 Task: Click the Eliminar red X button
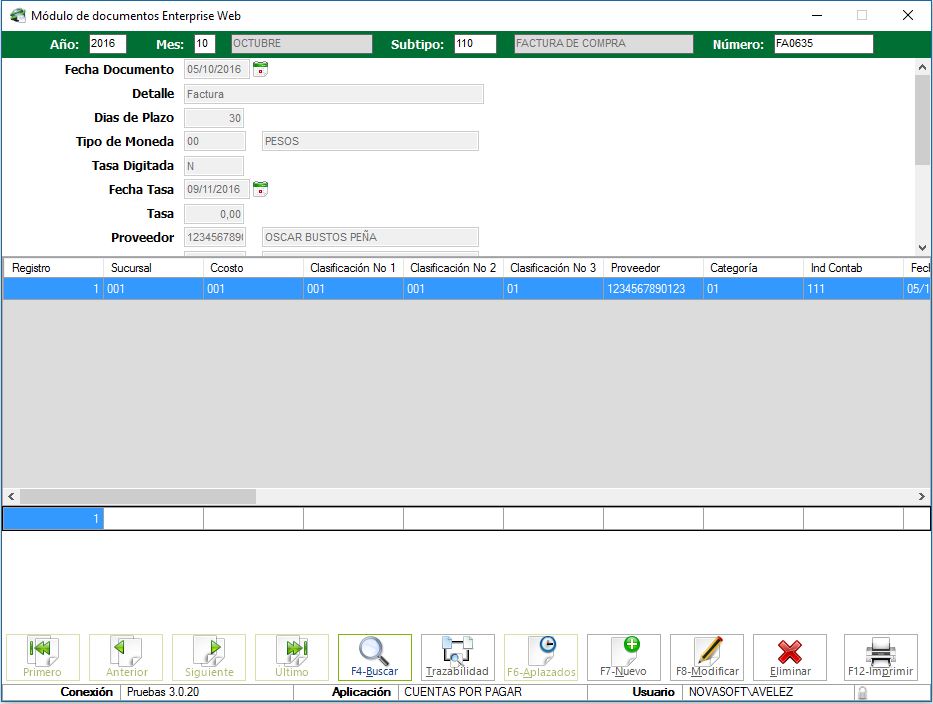click(789, 657)
